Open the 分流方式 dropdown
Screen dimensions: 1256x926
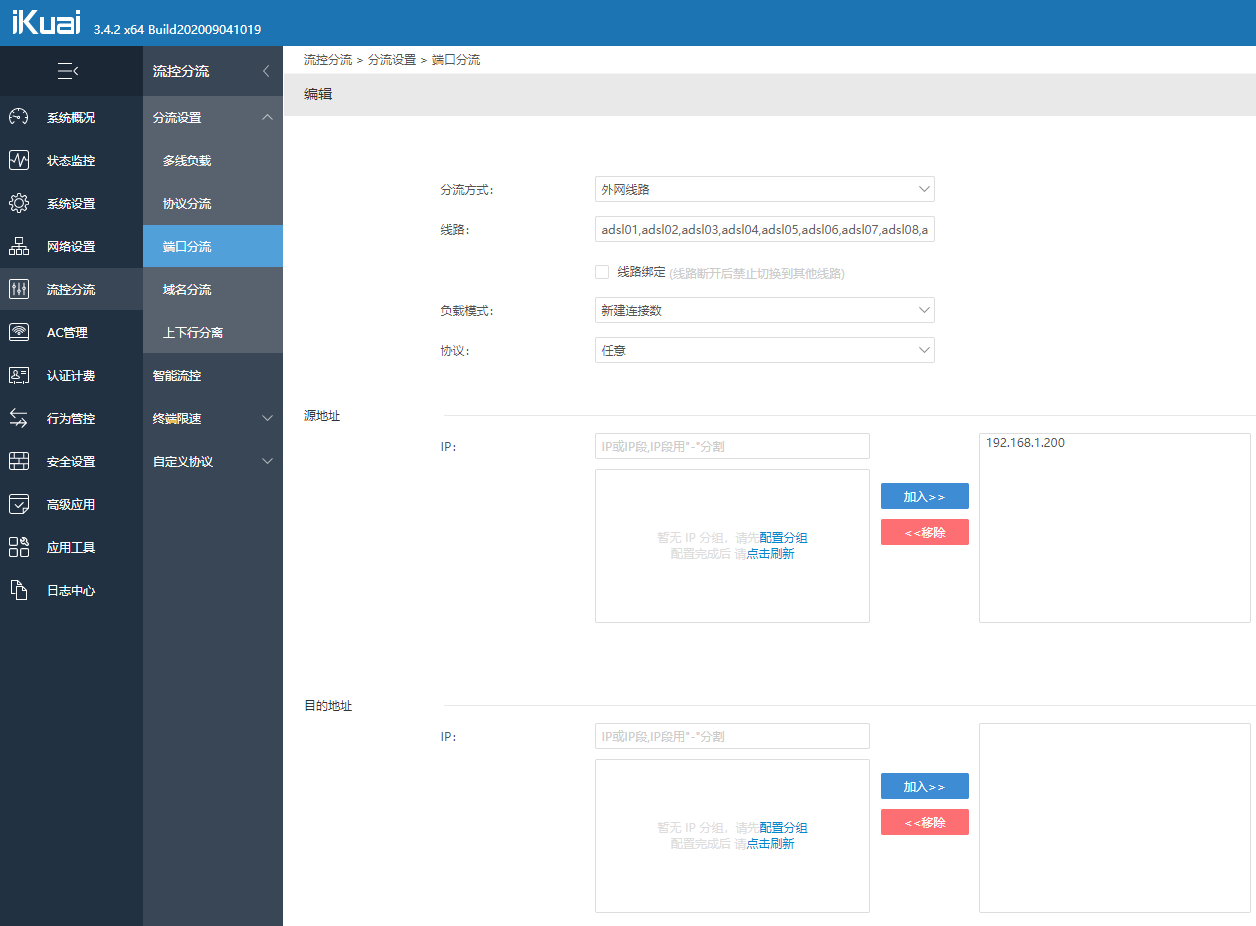(764, 189)
